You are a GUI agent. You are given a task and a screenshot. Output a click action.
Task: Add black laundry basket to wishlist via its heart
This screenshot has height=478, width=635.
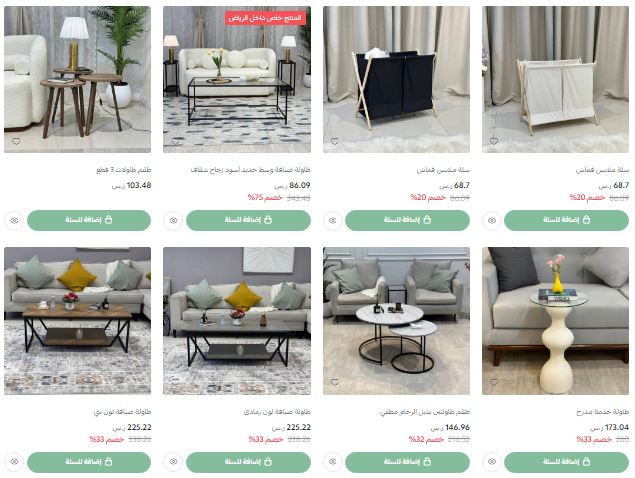[x=335, y=142]
